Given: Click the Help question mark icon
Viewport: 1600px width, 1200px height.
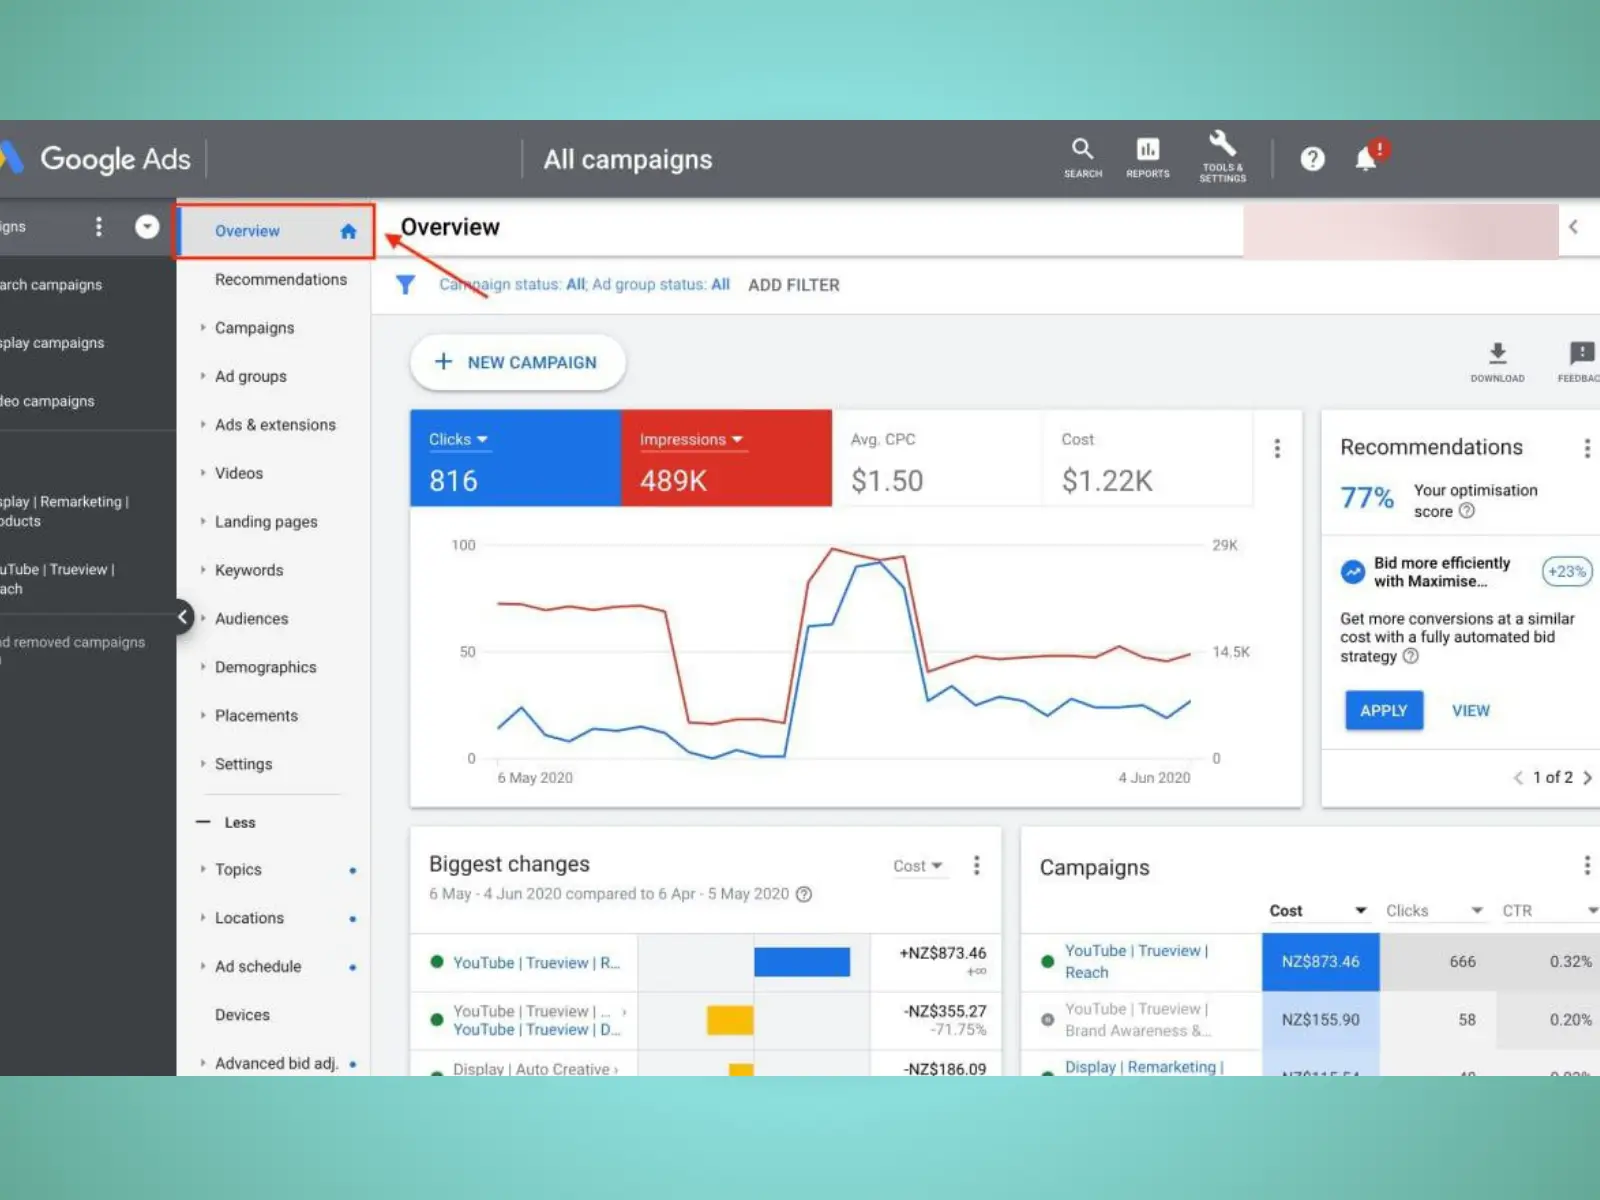Looking at the screenshot, I should (x=1312, y=159).
